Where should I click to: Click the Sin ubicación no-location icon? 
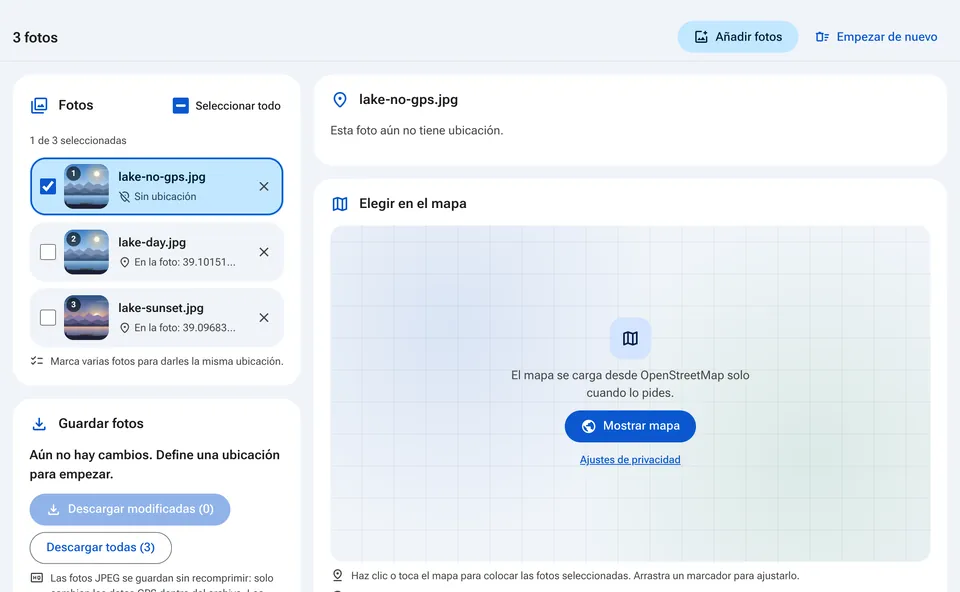(x=124, y=197)
